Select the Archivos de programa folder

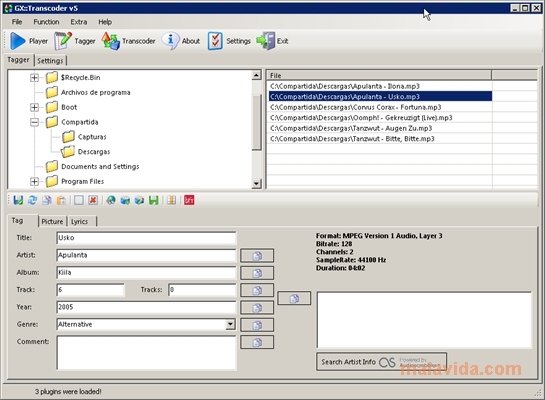[96, 92]
